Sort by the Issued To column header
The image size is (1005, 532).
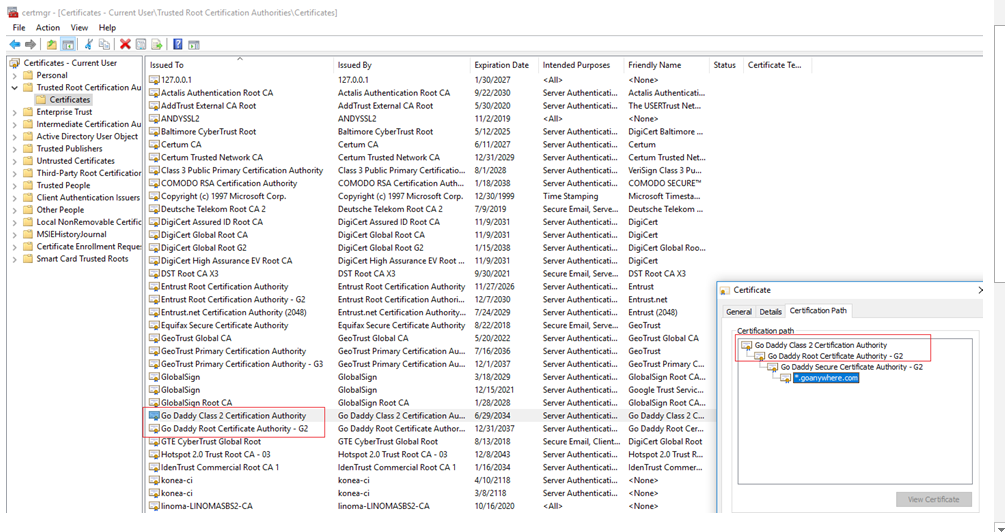[239, 65]
